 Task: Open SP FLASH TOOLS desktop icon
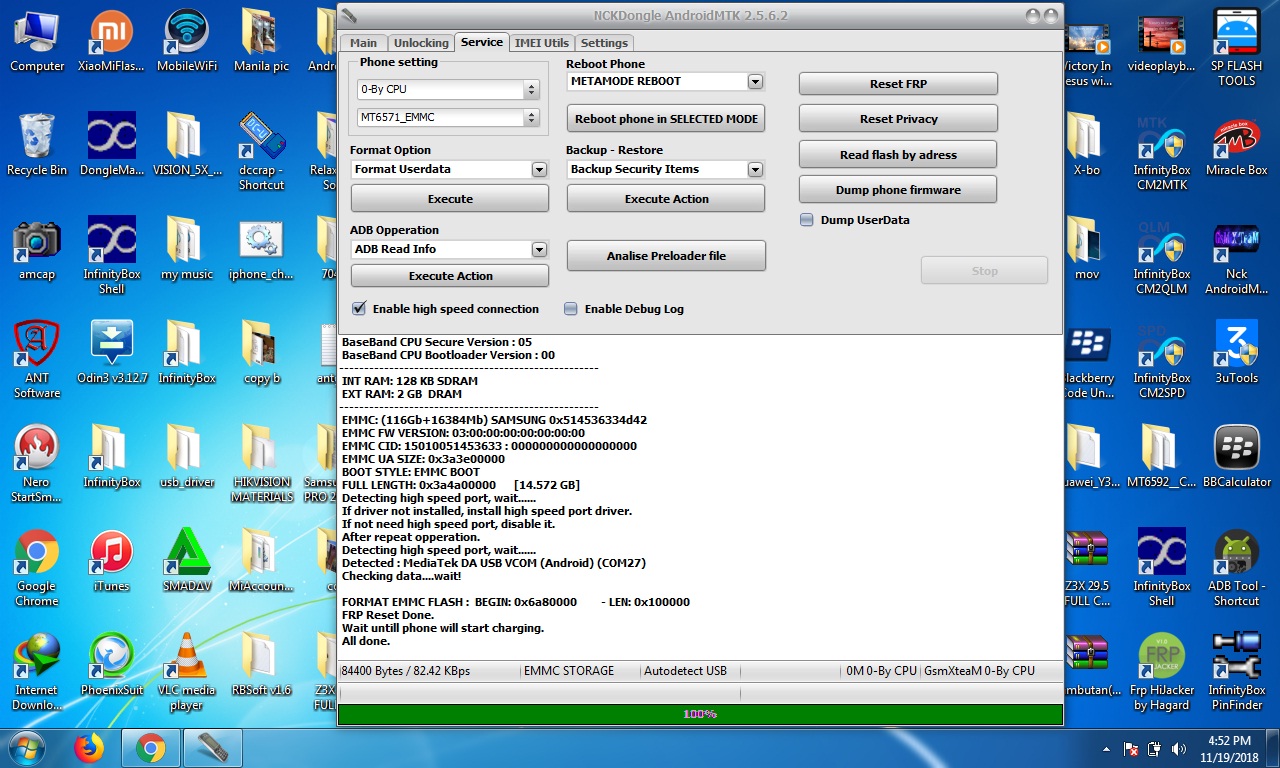[1236, 49]
